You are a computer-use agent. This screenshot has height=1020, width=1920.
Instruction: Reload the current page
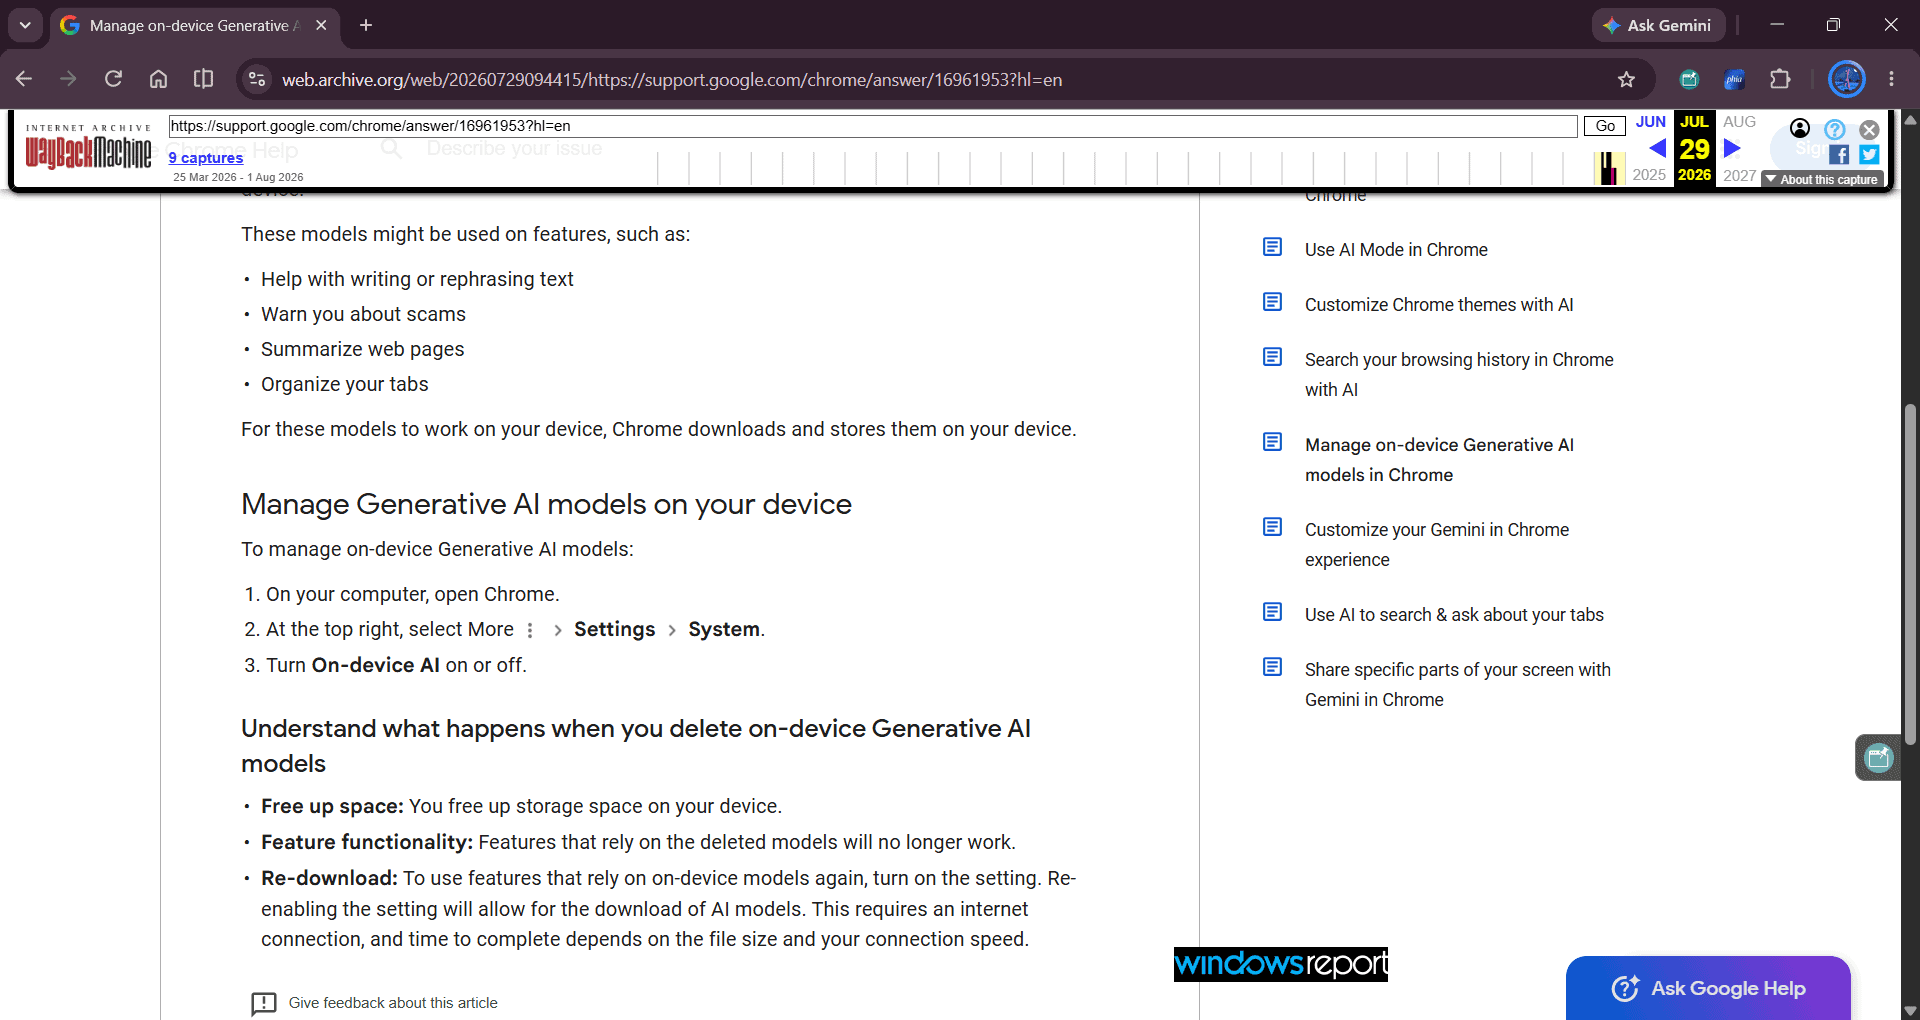click(x=113, y=79)
